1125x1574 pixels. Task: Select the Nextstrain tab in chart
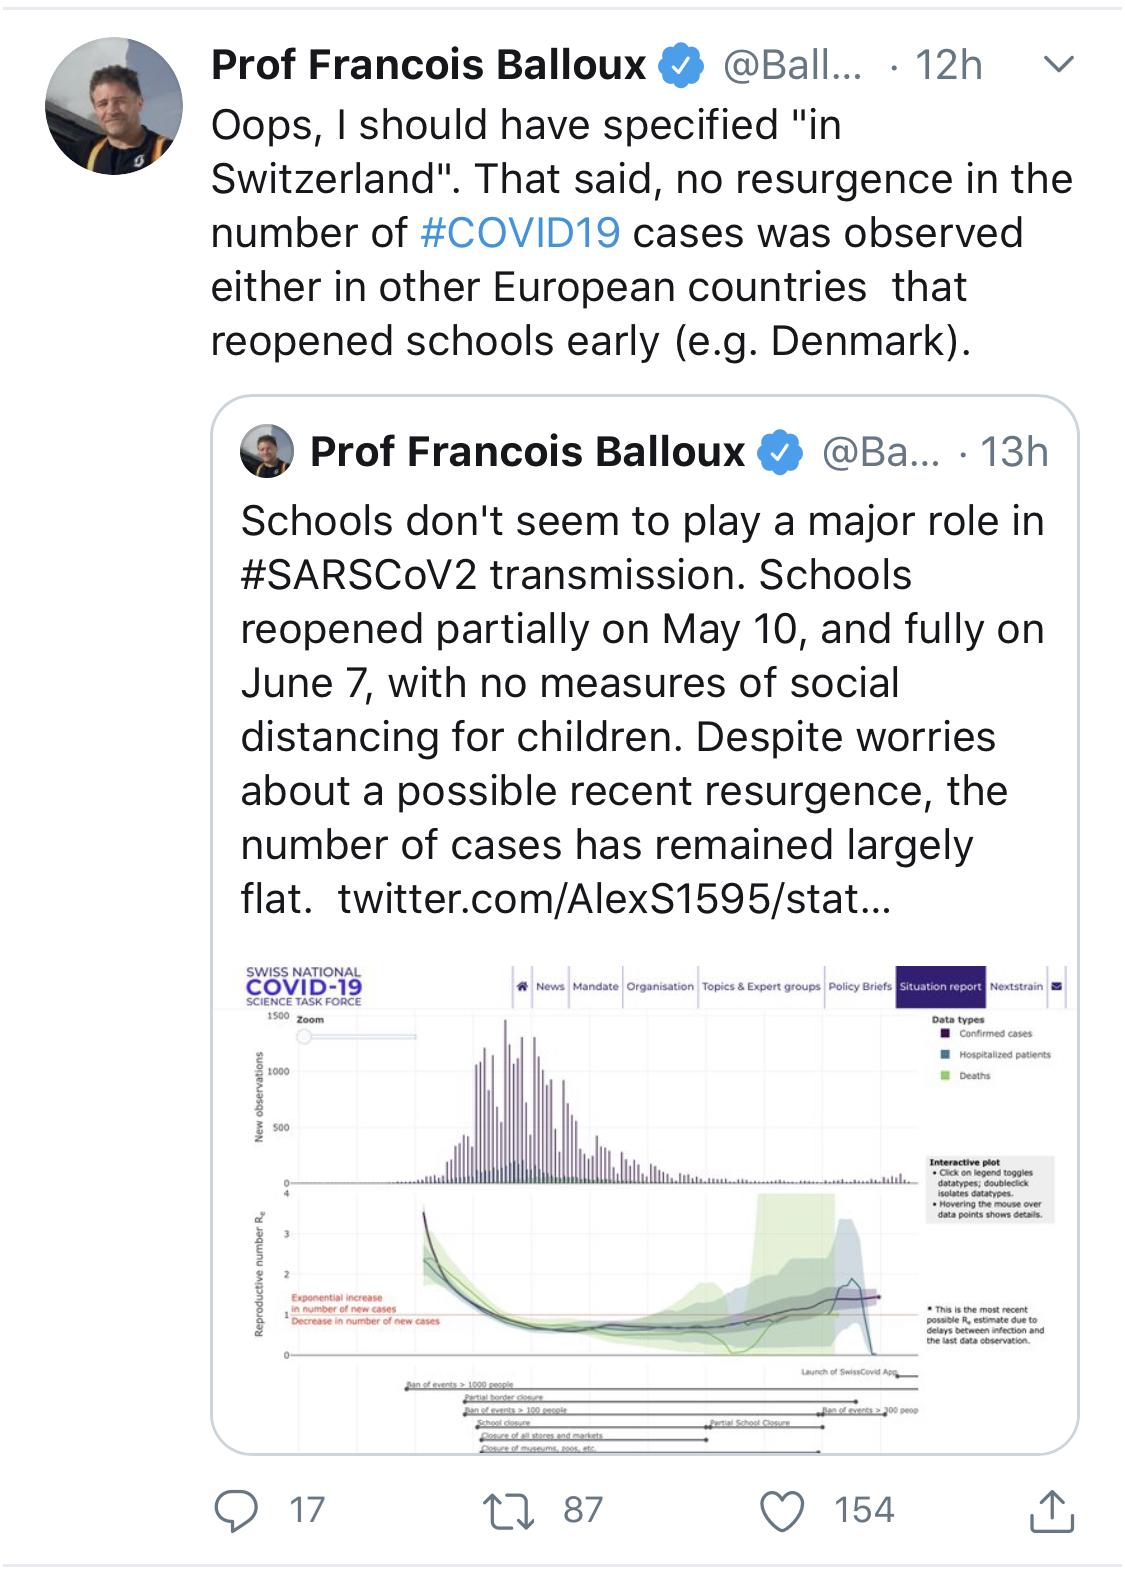click(x=1015, y=986)
